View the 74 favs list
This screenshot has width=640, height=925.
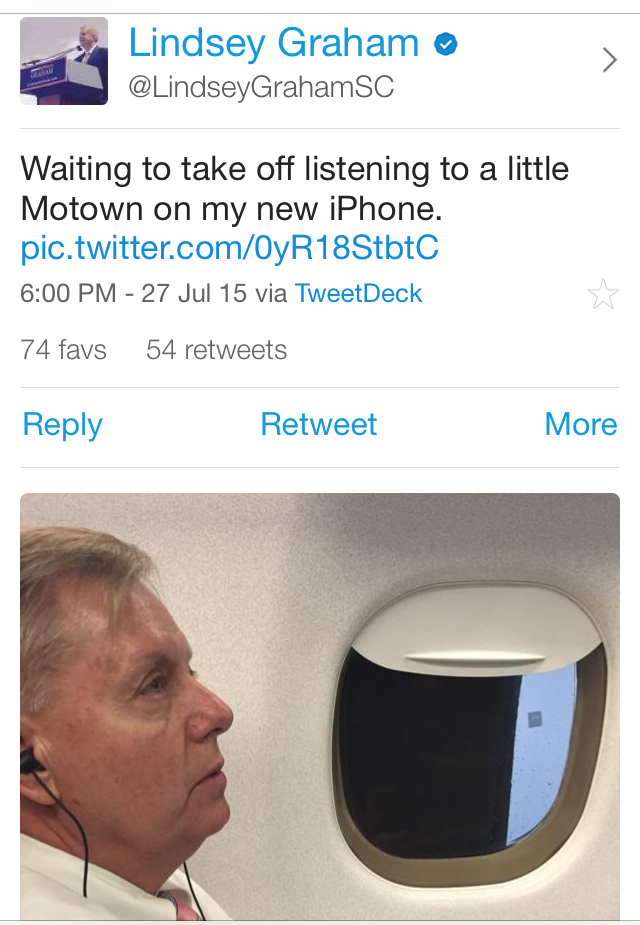(x=63, y=350)
